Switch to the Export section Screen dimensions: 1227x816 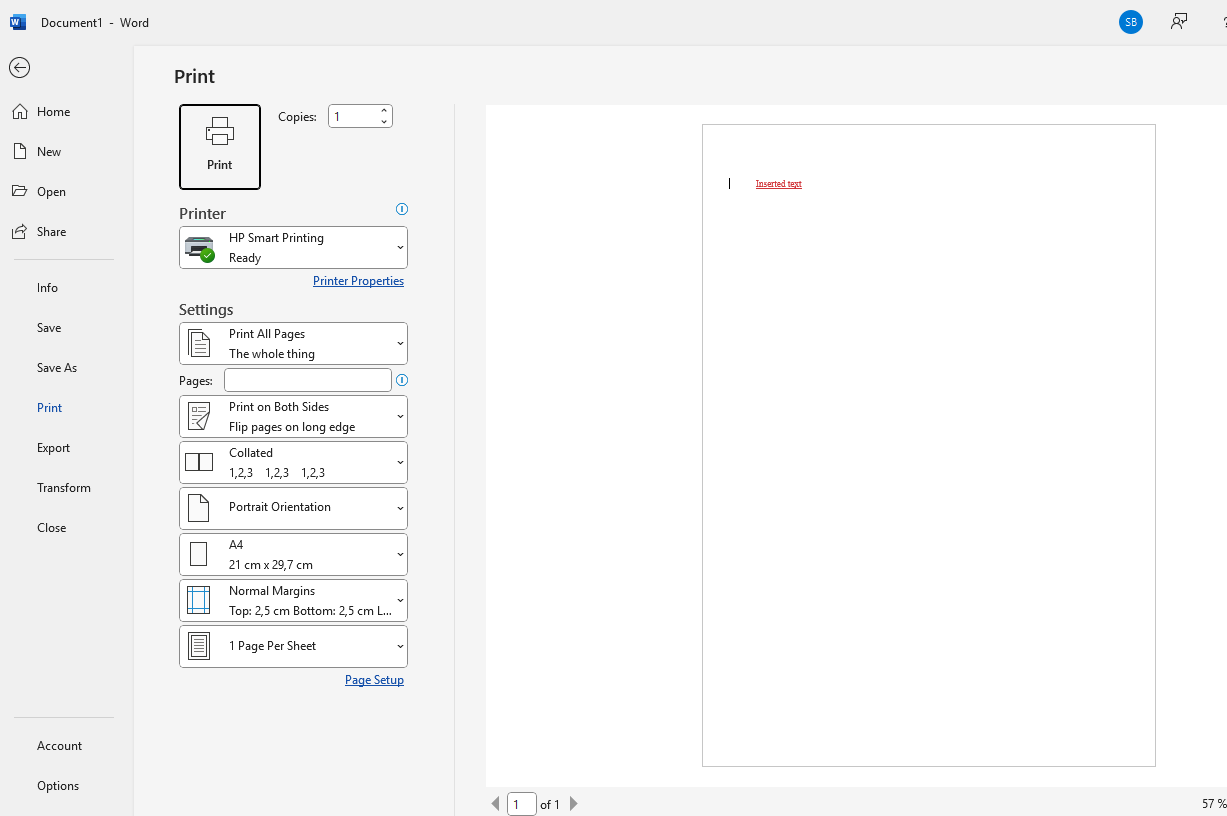click(53, 447)
